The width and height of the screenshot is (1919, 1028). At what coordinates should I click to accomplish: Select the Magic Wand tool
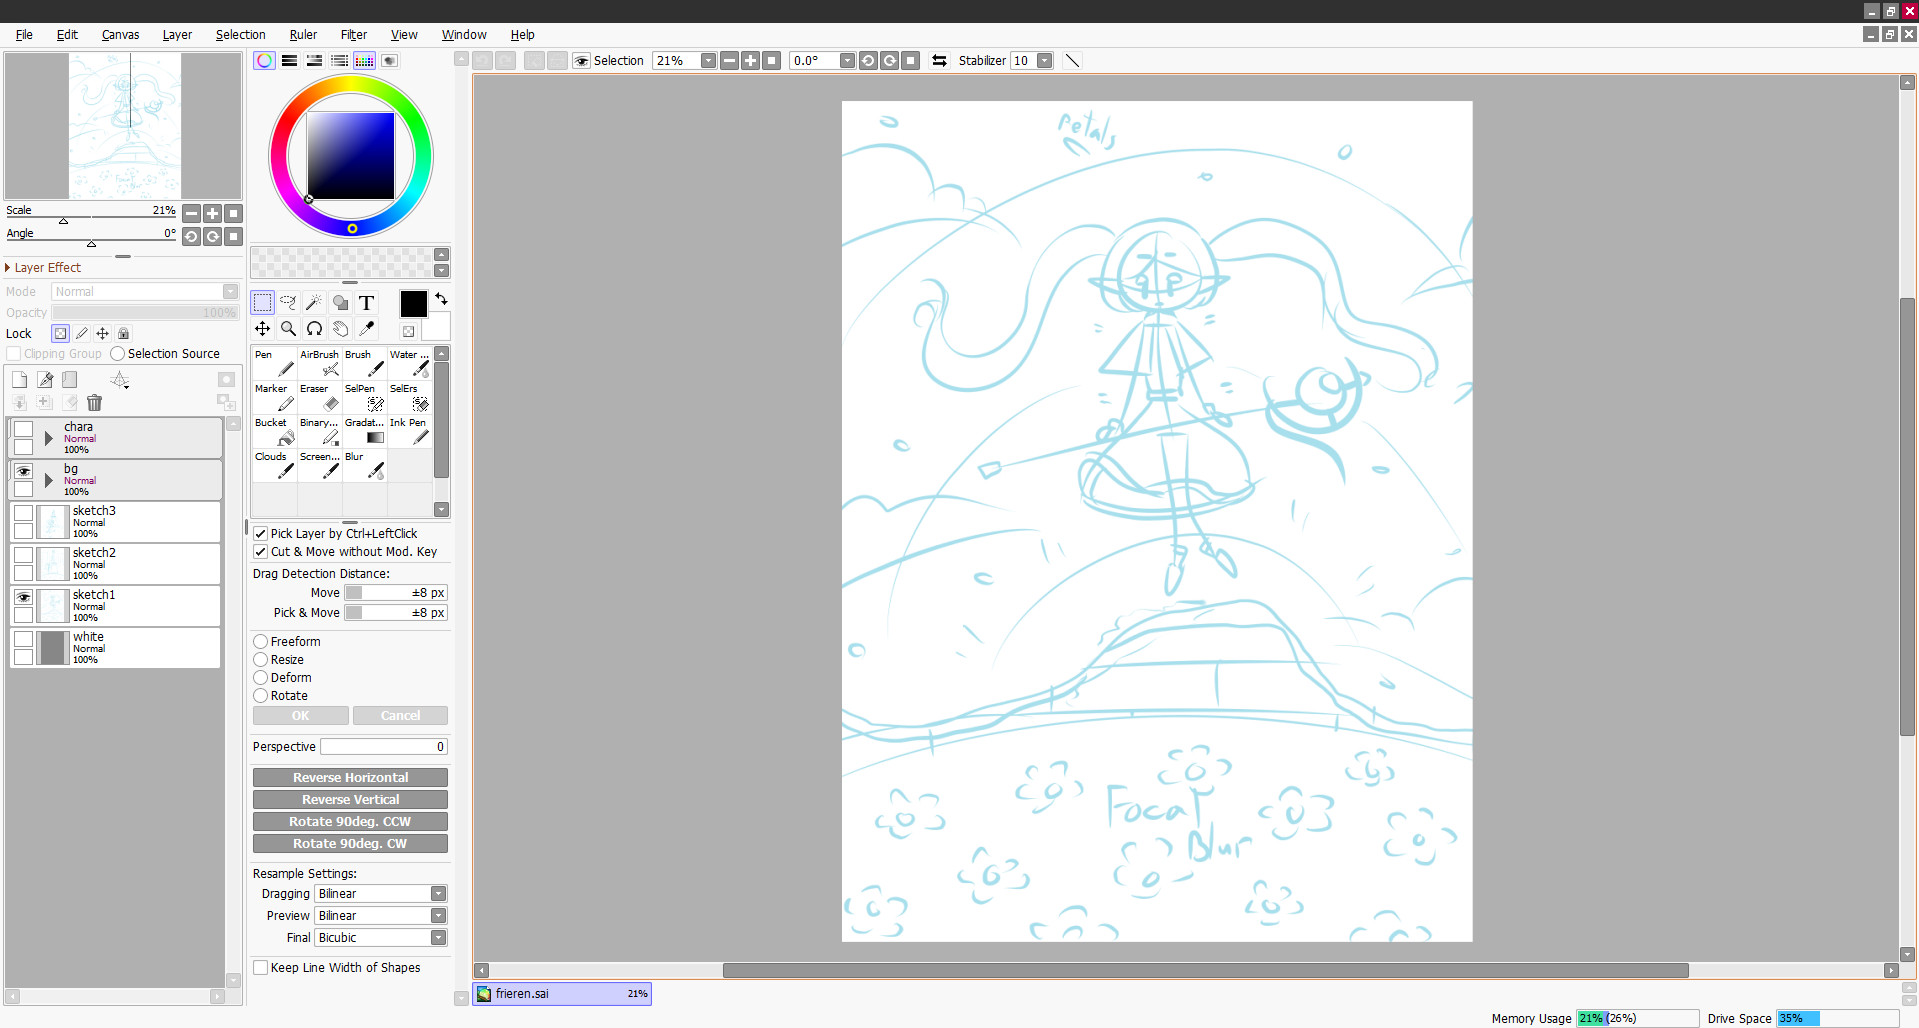click(x=314, y=303)
